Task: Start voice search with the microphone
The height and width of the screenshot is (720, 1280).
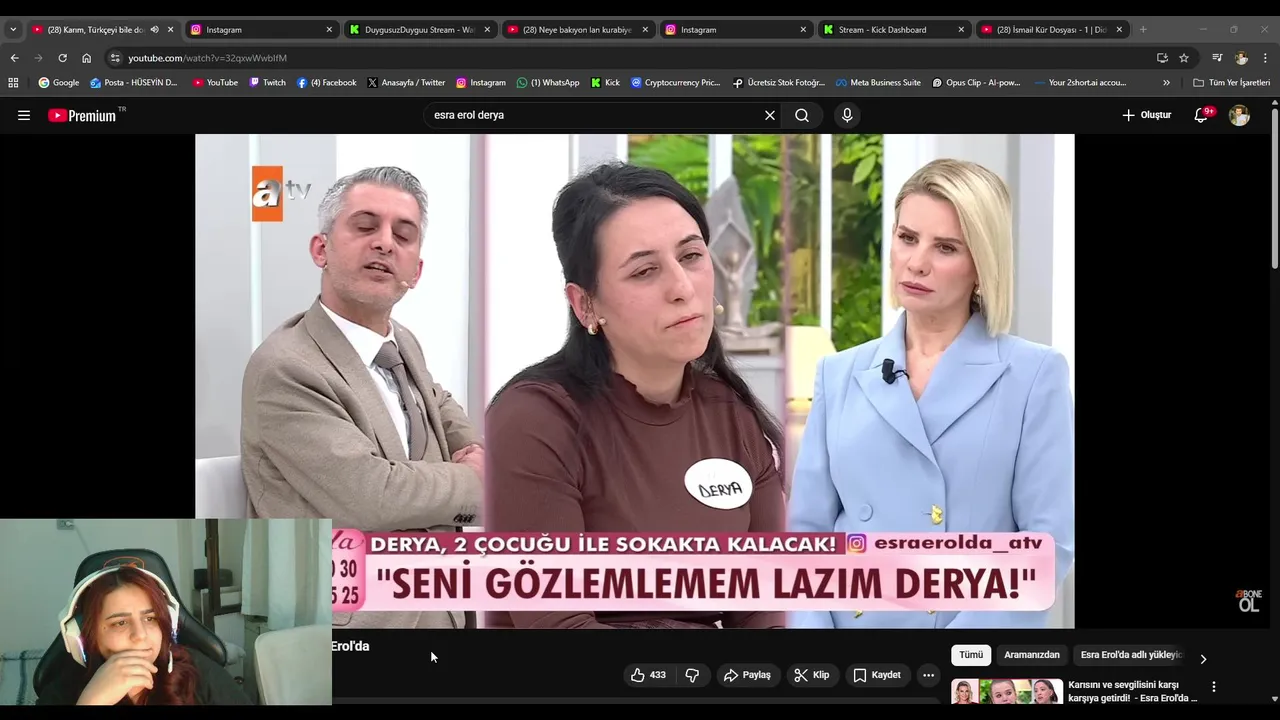Action: tap(847, 115)
